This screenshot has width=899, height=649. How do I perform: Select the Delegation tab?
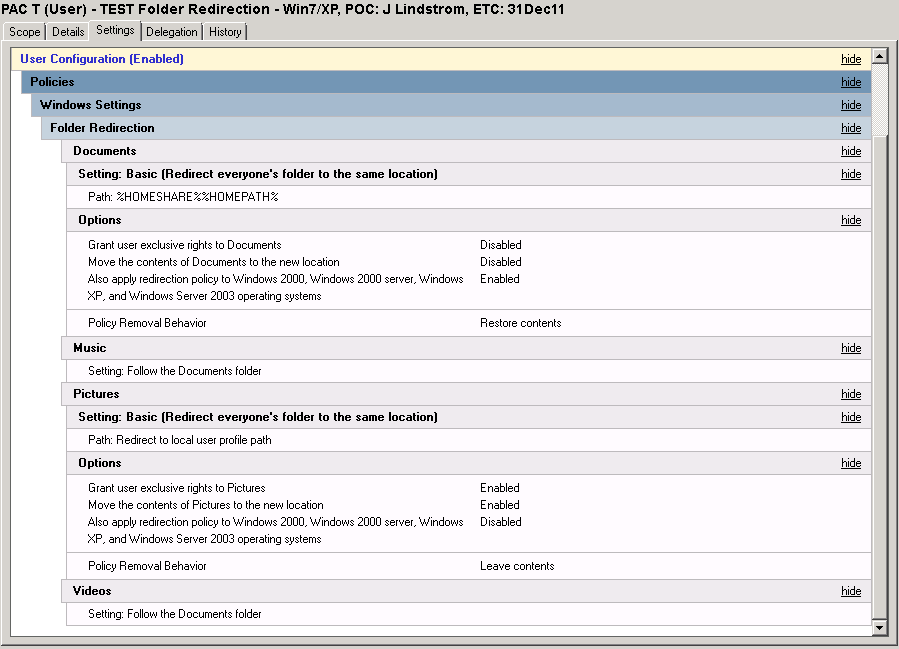[171, 31]
